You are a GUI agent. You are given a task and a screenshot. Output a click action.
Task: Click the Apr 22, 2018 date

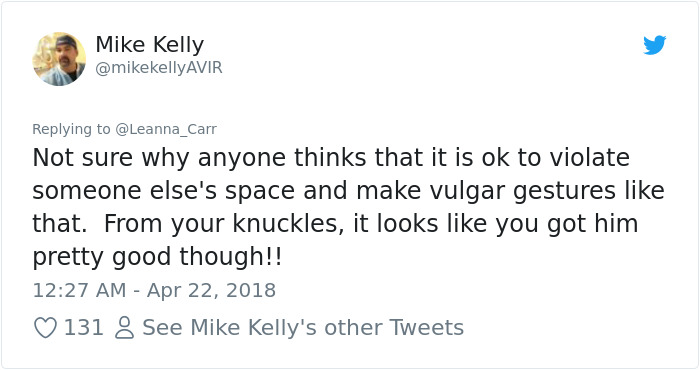click(211, 291)
